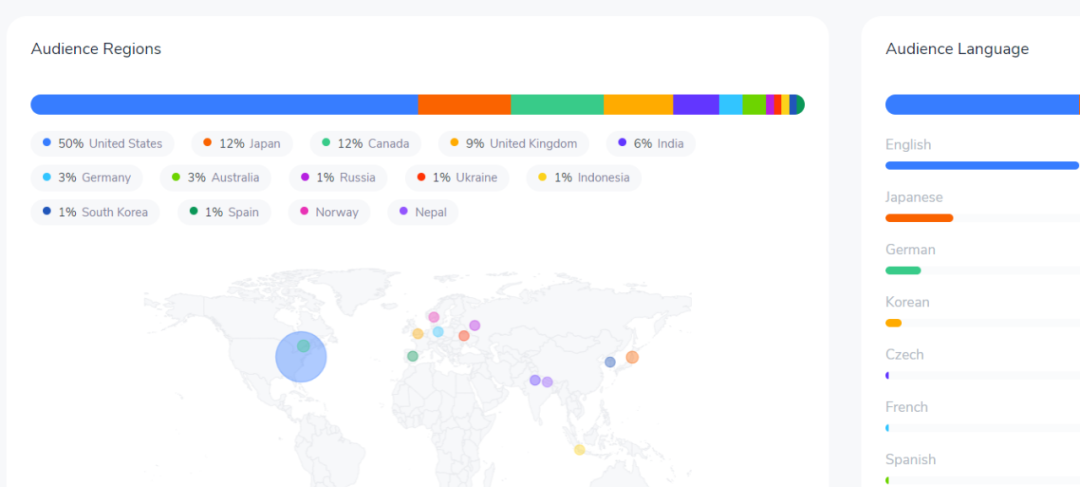
Task: Click the orange Japan segment in the regions bar
Action: click(464, 105)
